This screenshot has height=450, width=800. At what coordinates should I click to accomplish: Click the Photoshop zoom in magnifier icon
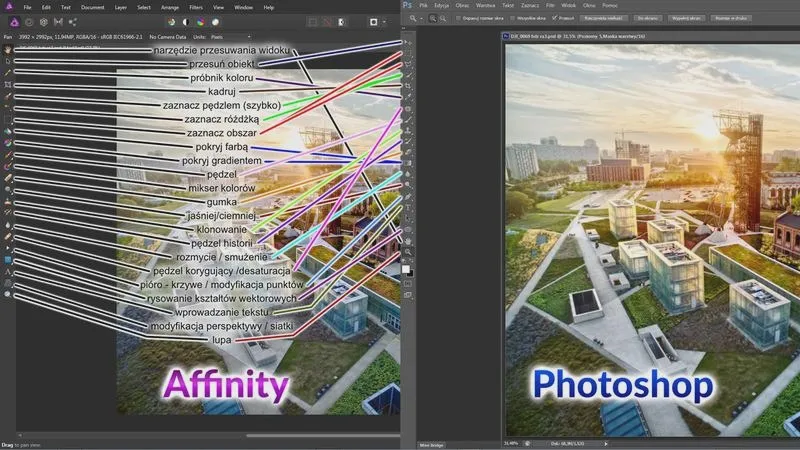point(430,18)
